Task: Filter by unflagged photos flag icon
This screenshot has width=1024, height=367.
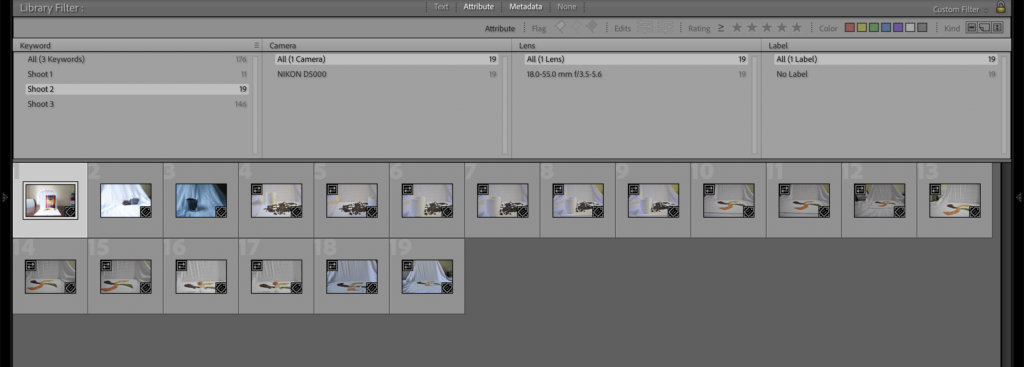Action: (575, 27)
